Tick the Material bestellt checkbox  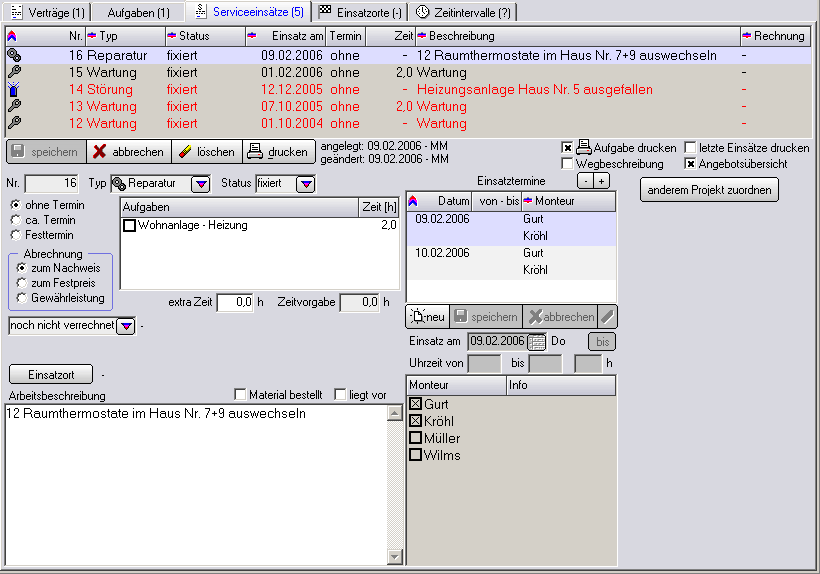[x=239, y=394]
